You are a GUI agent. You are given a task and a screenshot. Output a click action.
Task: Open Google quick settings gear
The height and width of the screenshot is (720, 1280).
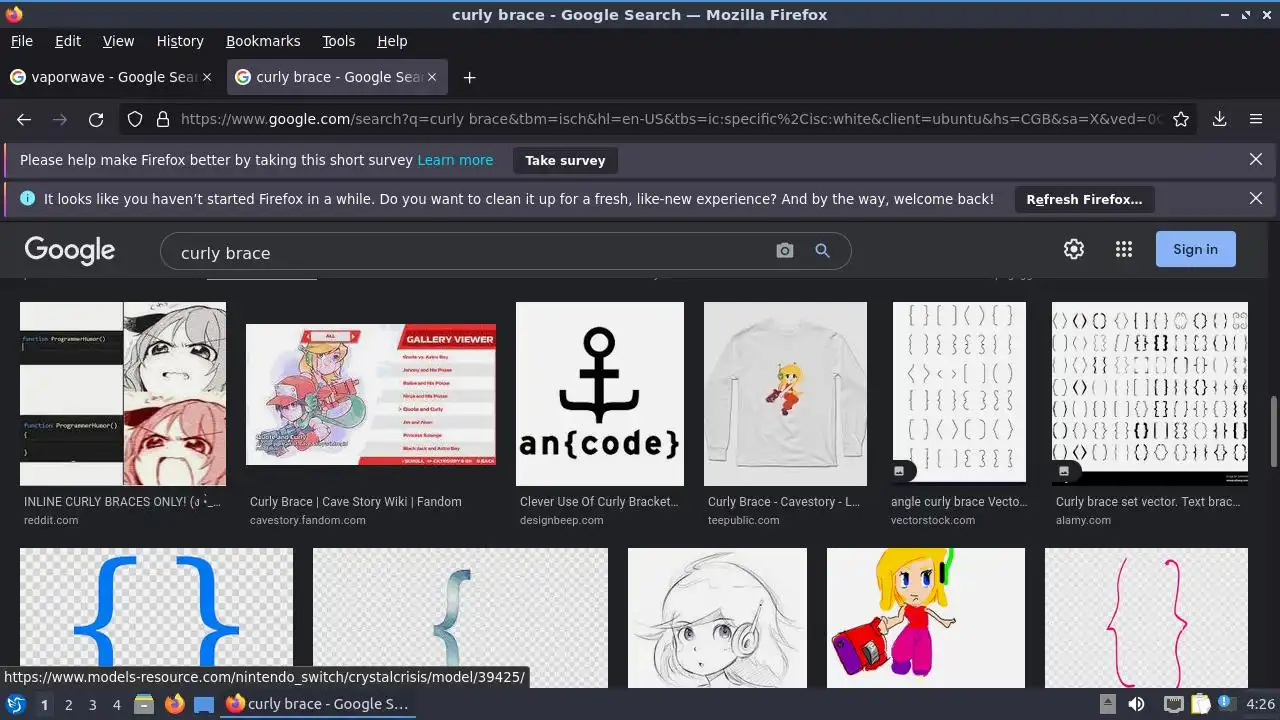(1074, 249)
